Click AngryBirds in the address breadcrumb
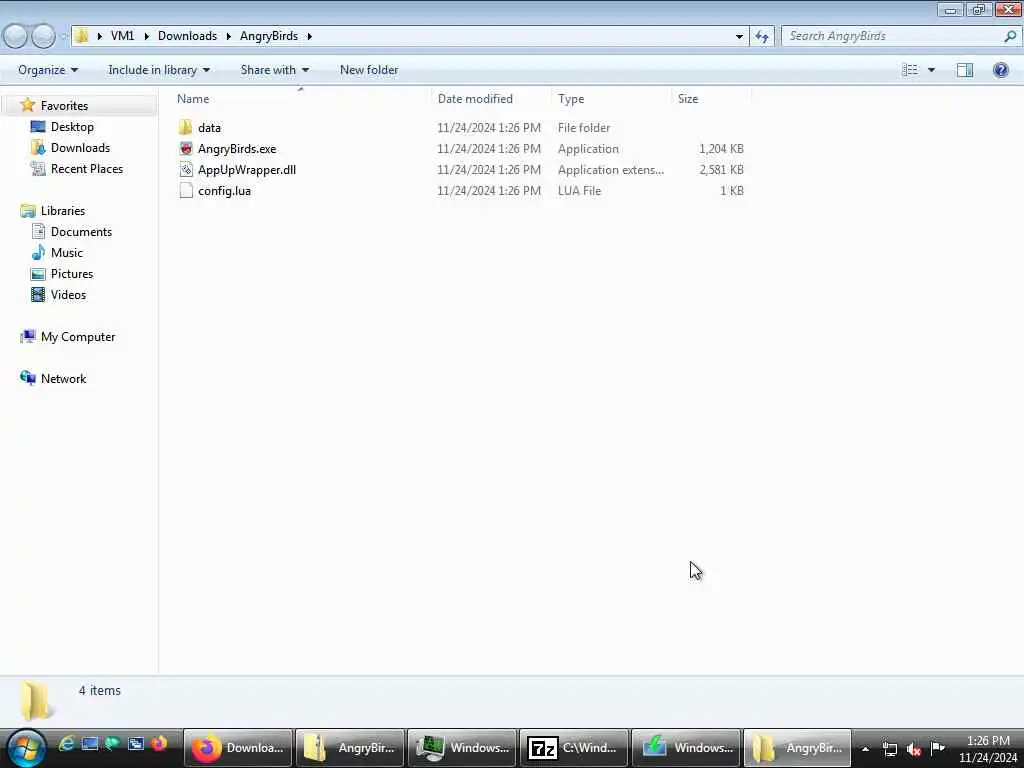This screenshot has width=1024, height=768. coord(268,36)
